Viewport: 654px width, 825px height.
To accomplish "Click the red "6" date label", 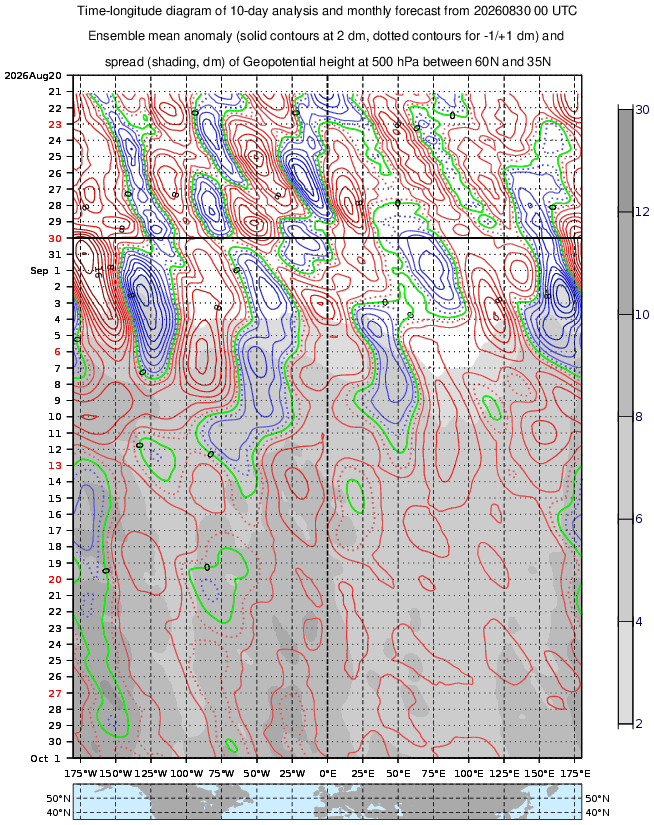I will pos(58,352).
